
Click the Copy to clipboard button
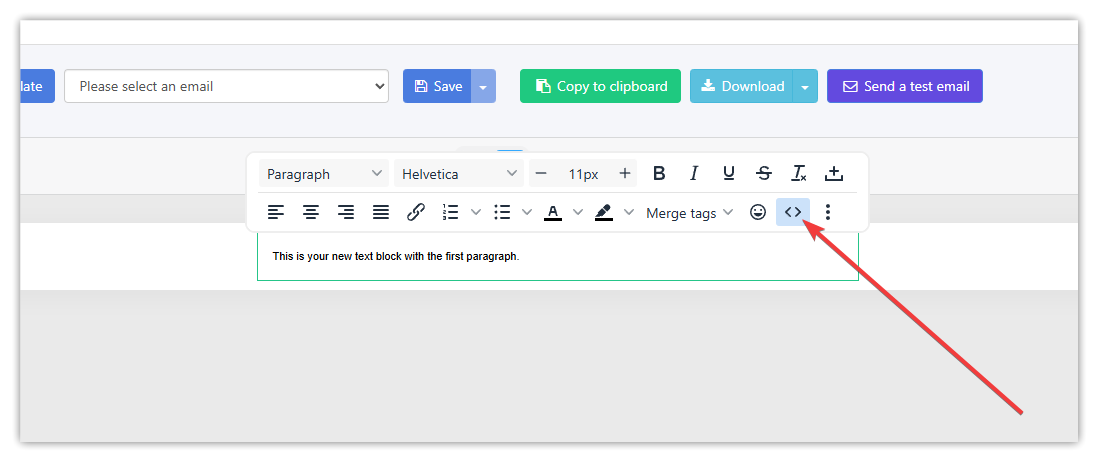600,86
